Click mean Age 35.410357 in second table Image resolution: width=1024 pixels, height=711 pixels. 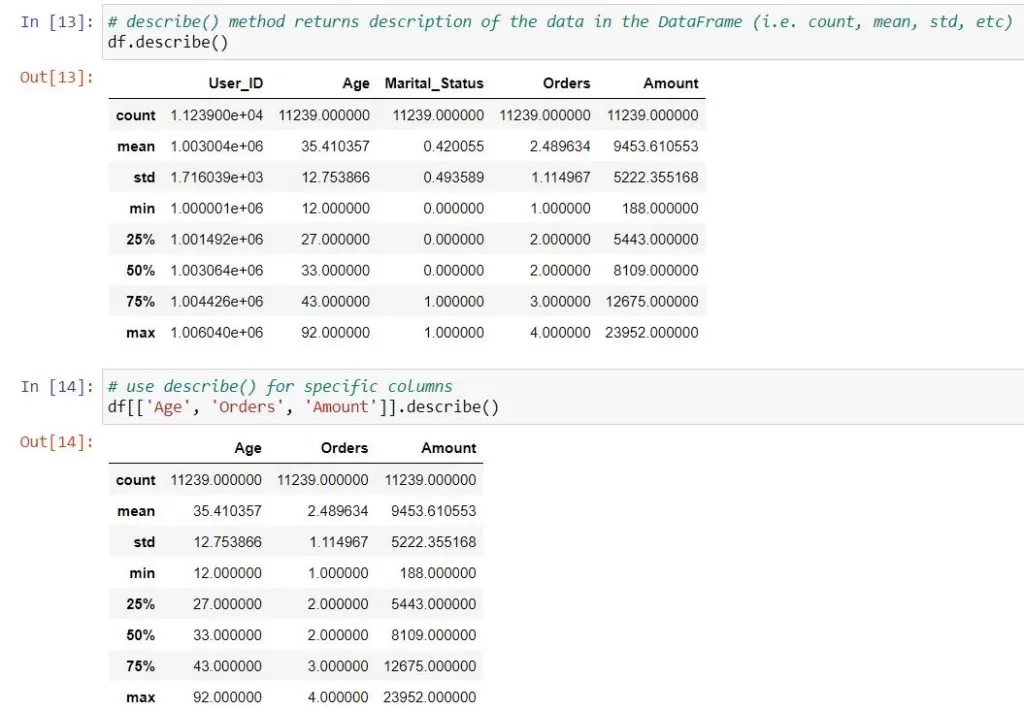[227, 511]
